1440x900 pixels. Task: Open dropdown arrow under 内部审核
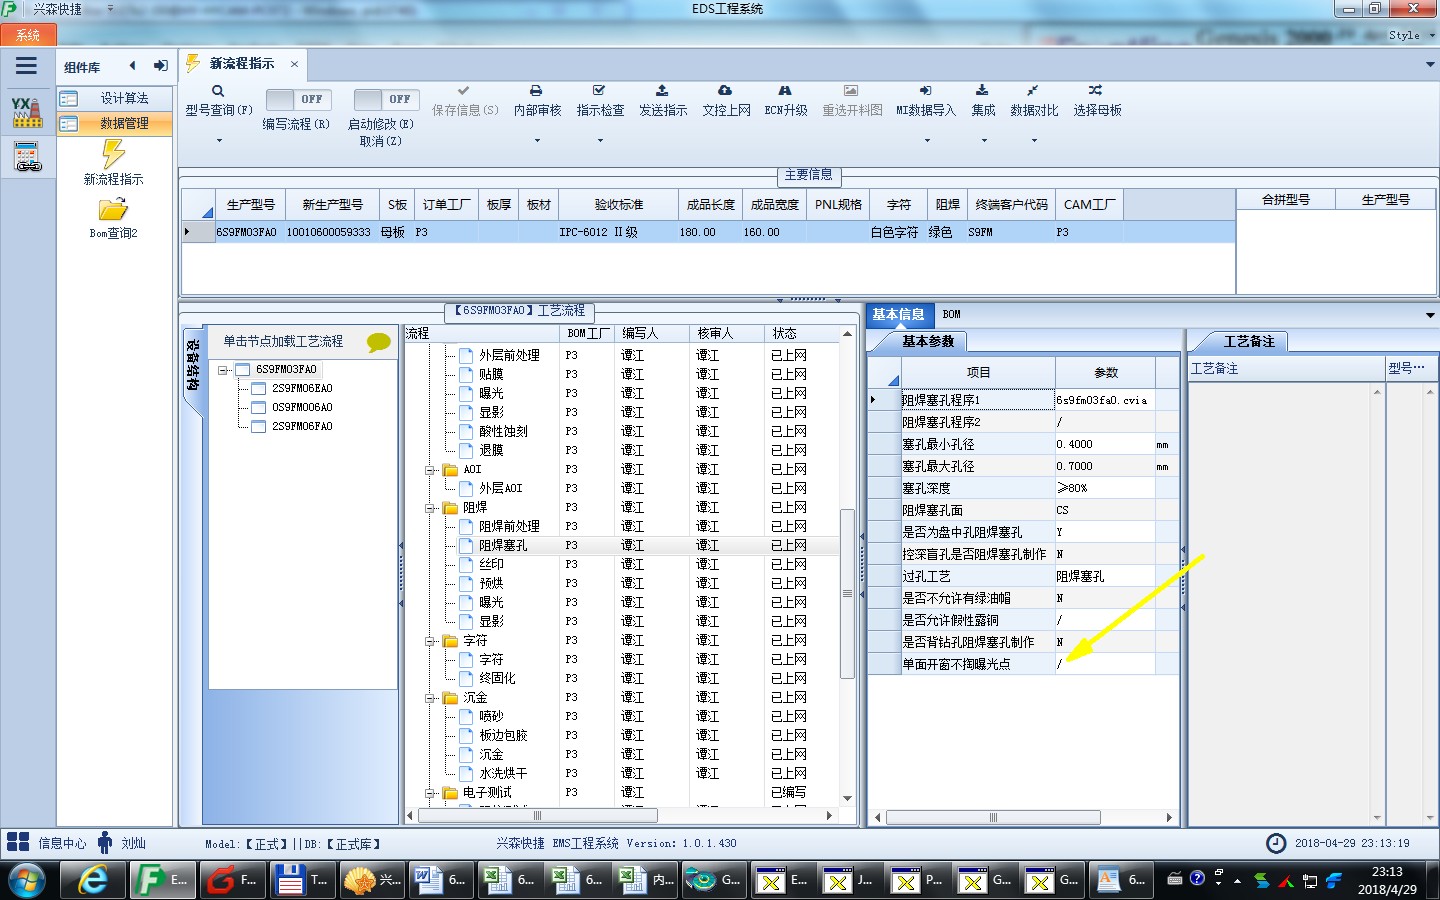(537, 141)
